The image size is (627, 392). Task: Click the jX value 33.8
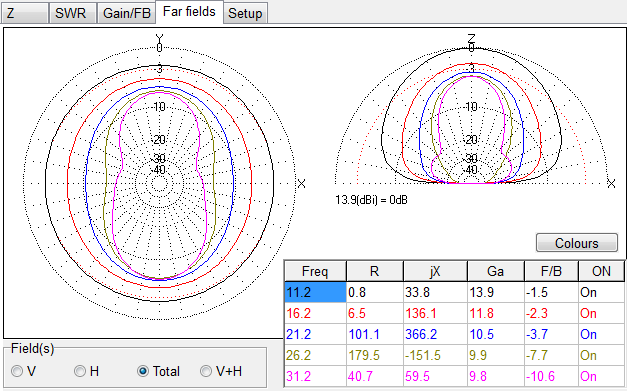pos(435,292)
